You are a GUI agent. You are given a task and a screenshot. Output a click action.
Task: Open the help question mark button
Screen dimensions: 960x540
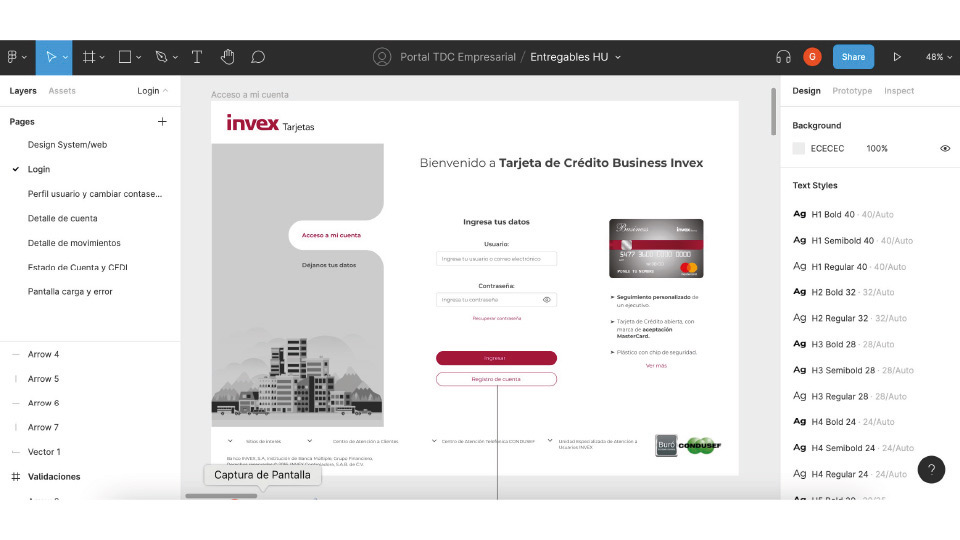click(x=931, y=470)
